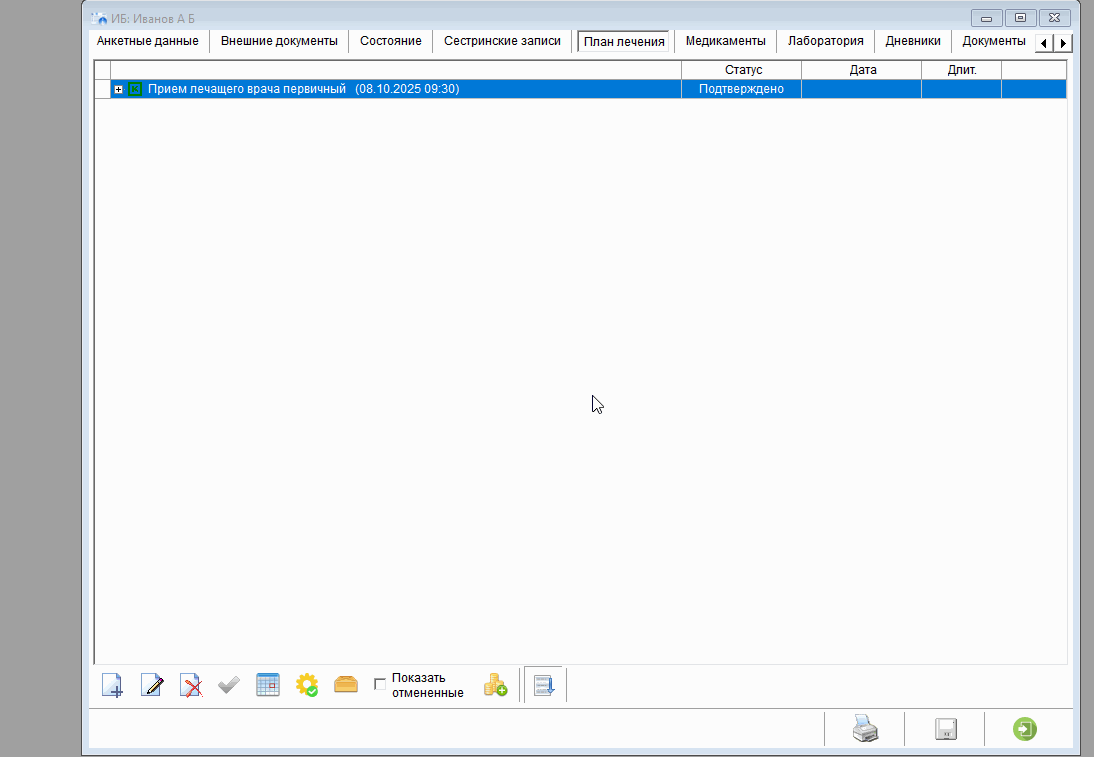The height and width of the screenshot is (757, 1094).
Task: Click the gear with green check icon
Action: (307, 686)
